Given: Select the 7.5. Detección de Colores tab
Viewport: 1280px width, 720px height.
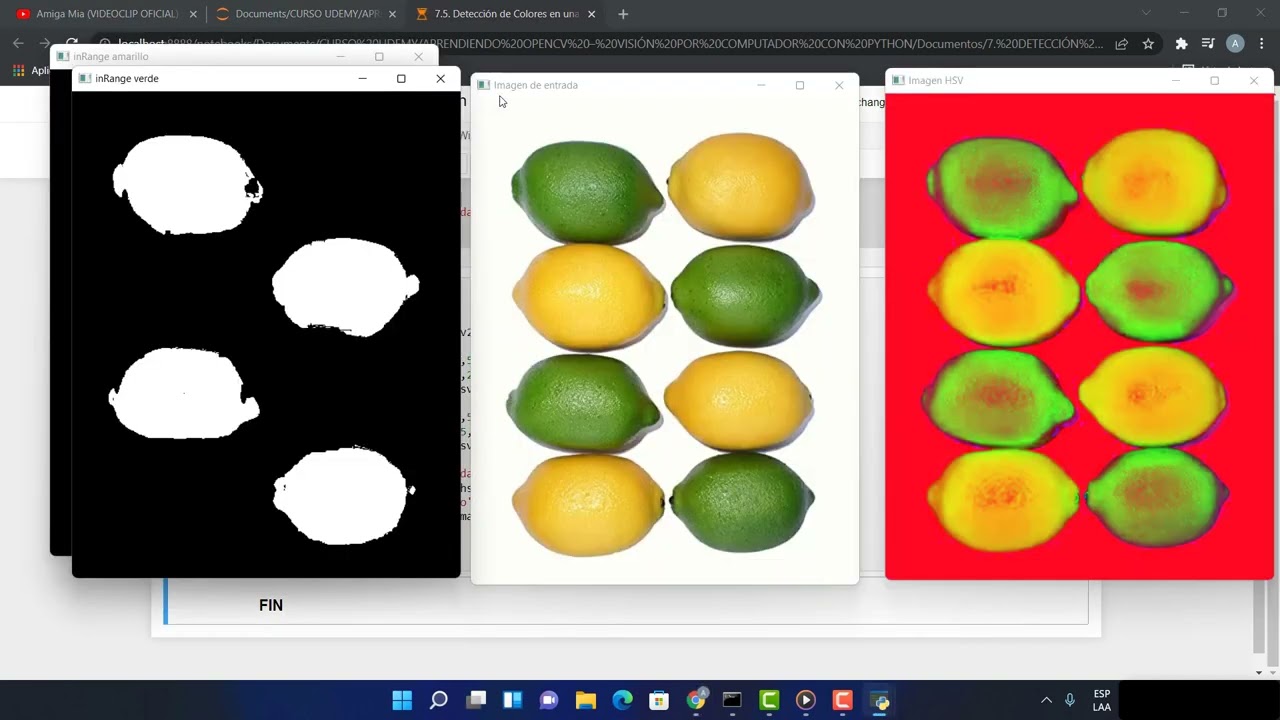Looking at the screenshot, I should click(x=505, y=14).
